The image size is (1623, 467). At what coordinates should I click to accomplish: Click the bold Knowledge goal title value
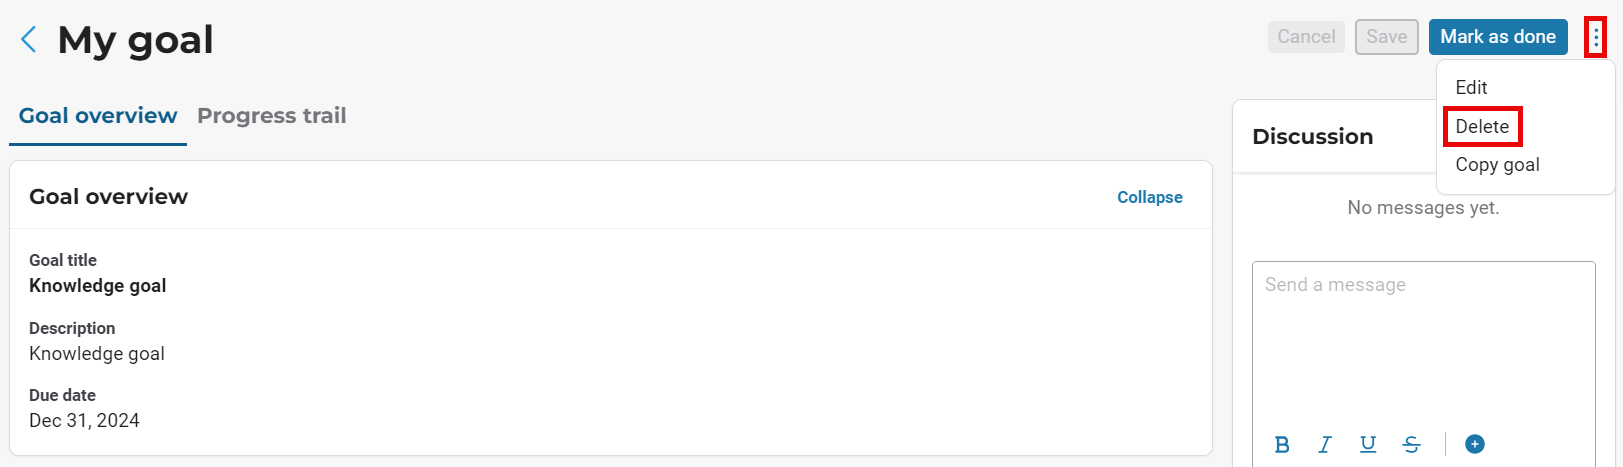pos(98,286)
